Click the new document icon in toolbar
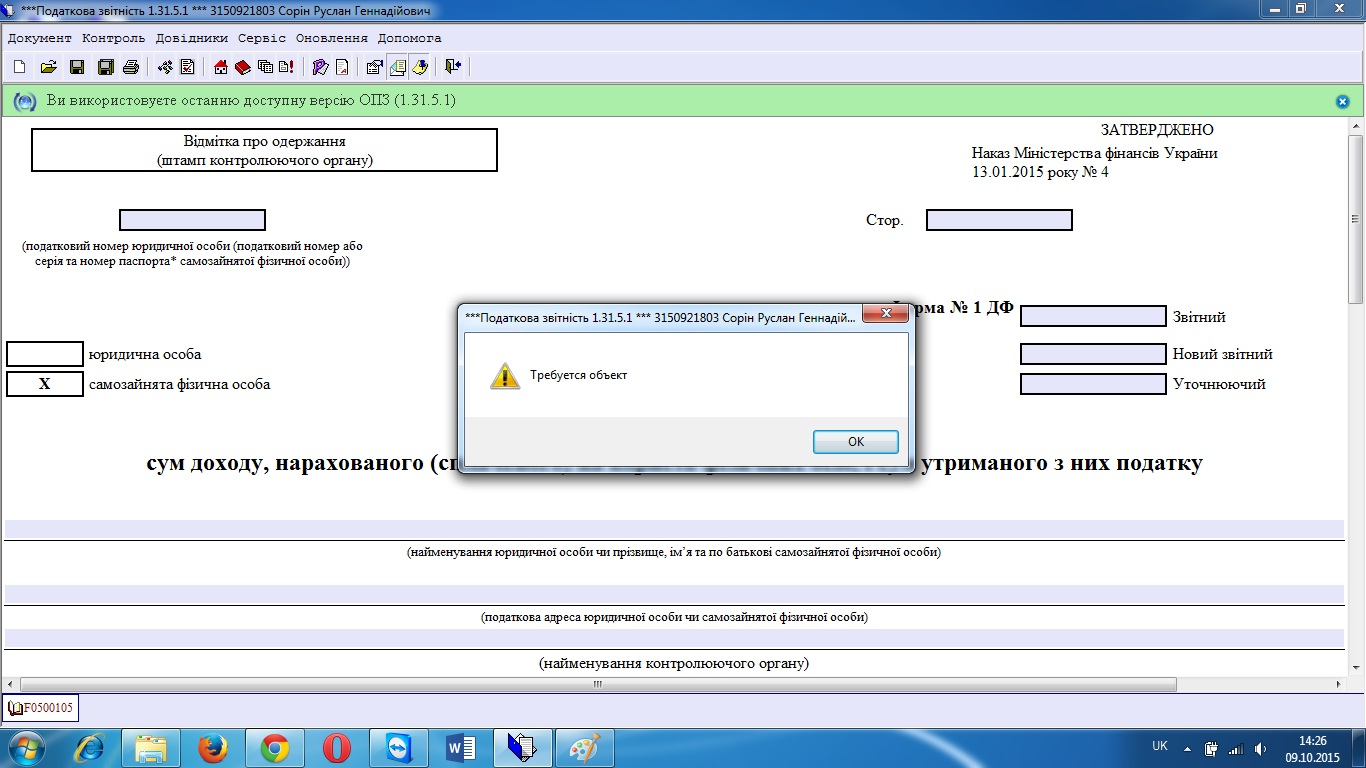This screenshot has height=768, width=1366. coord(19,67)
